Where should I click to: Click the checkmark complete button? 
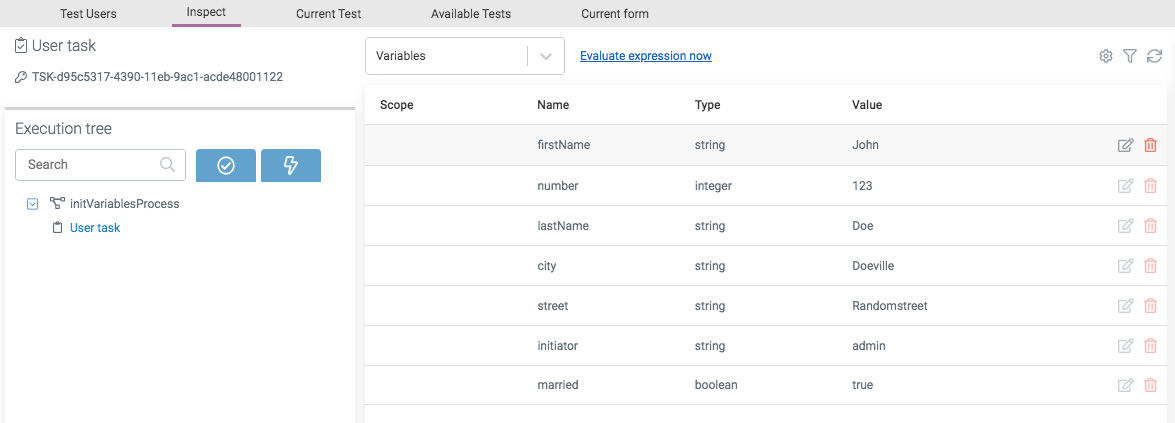point(226,166)
